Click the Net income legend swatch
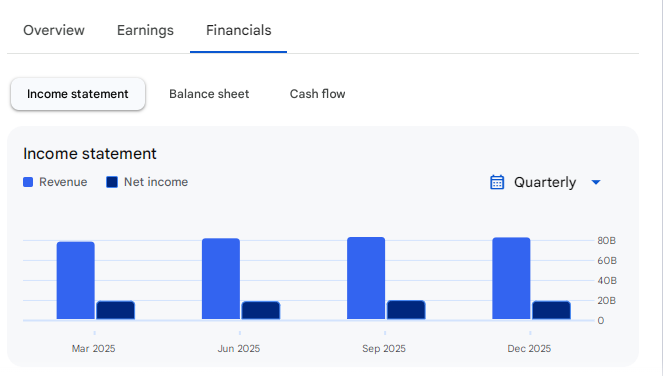Screen dimensions: 663x376 tap(112, 182)
